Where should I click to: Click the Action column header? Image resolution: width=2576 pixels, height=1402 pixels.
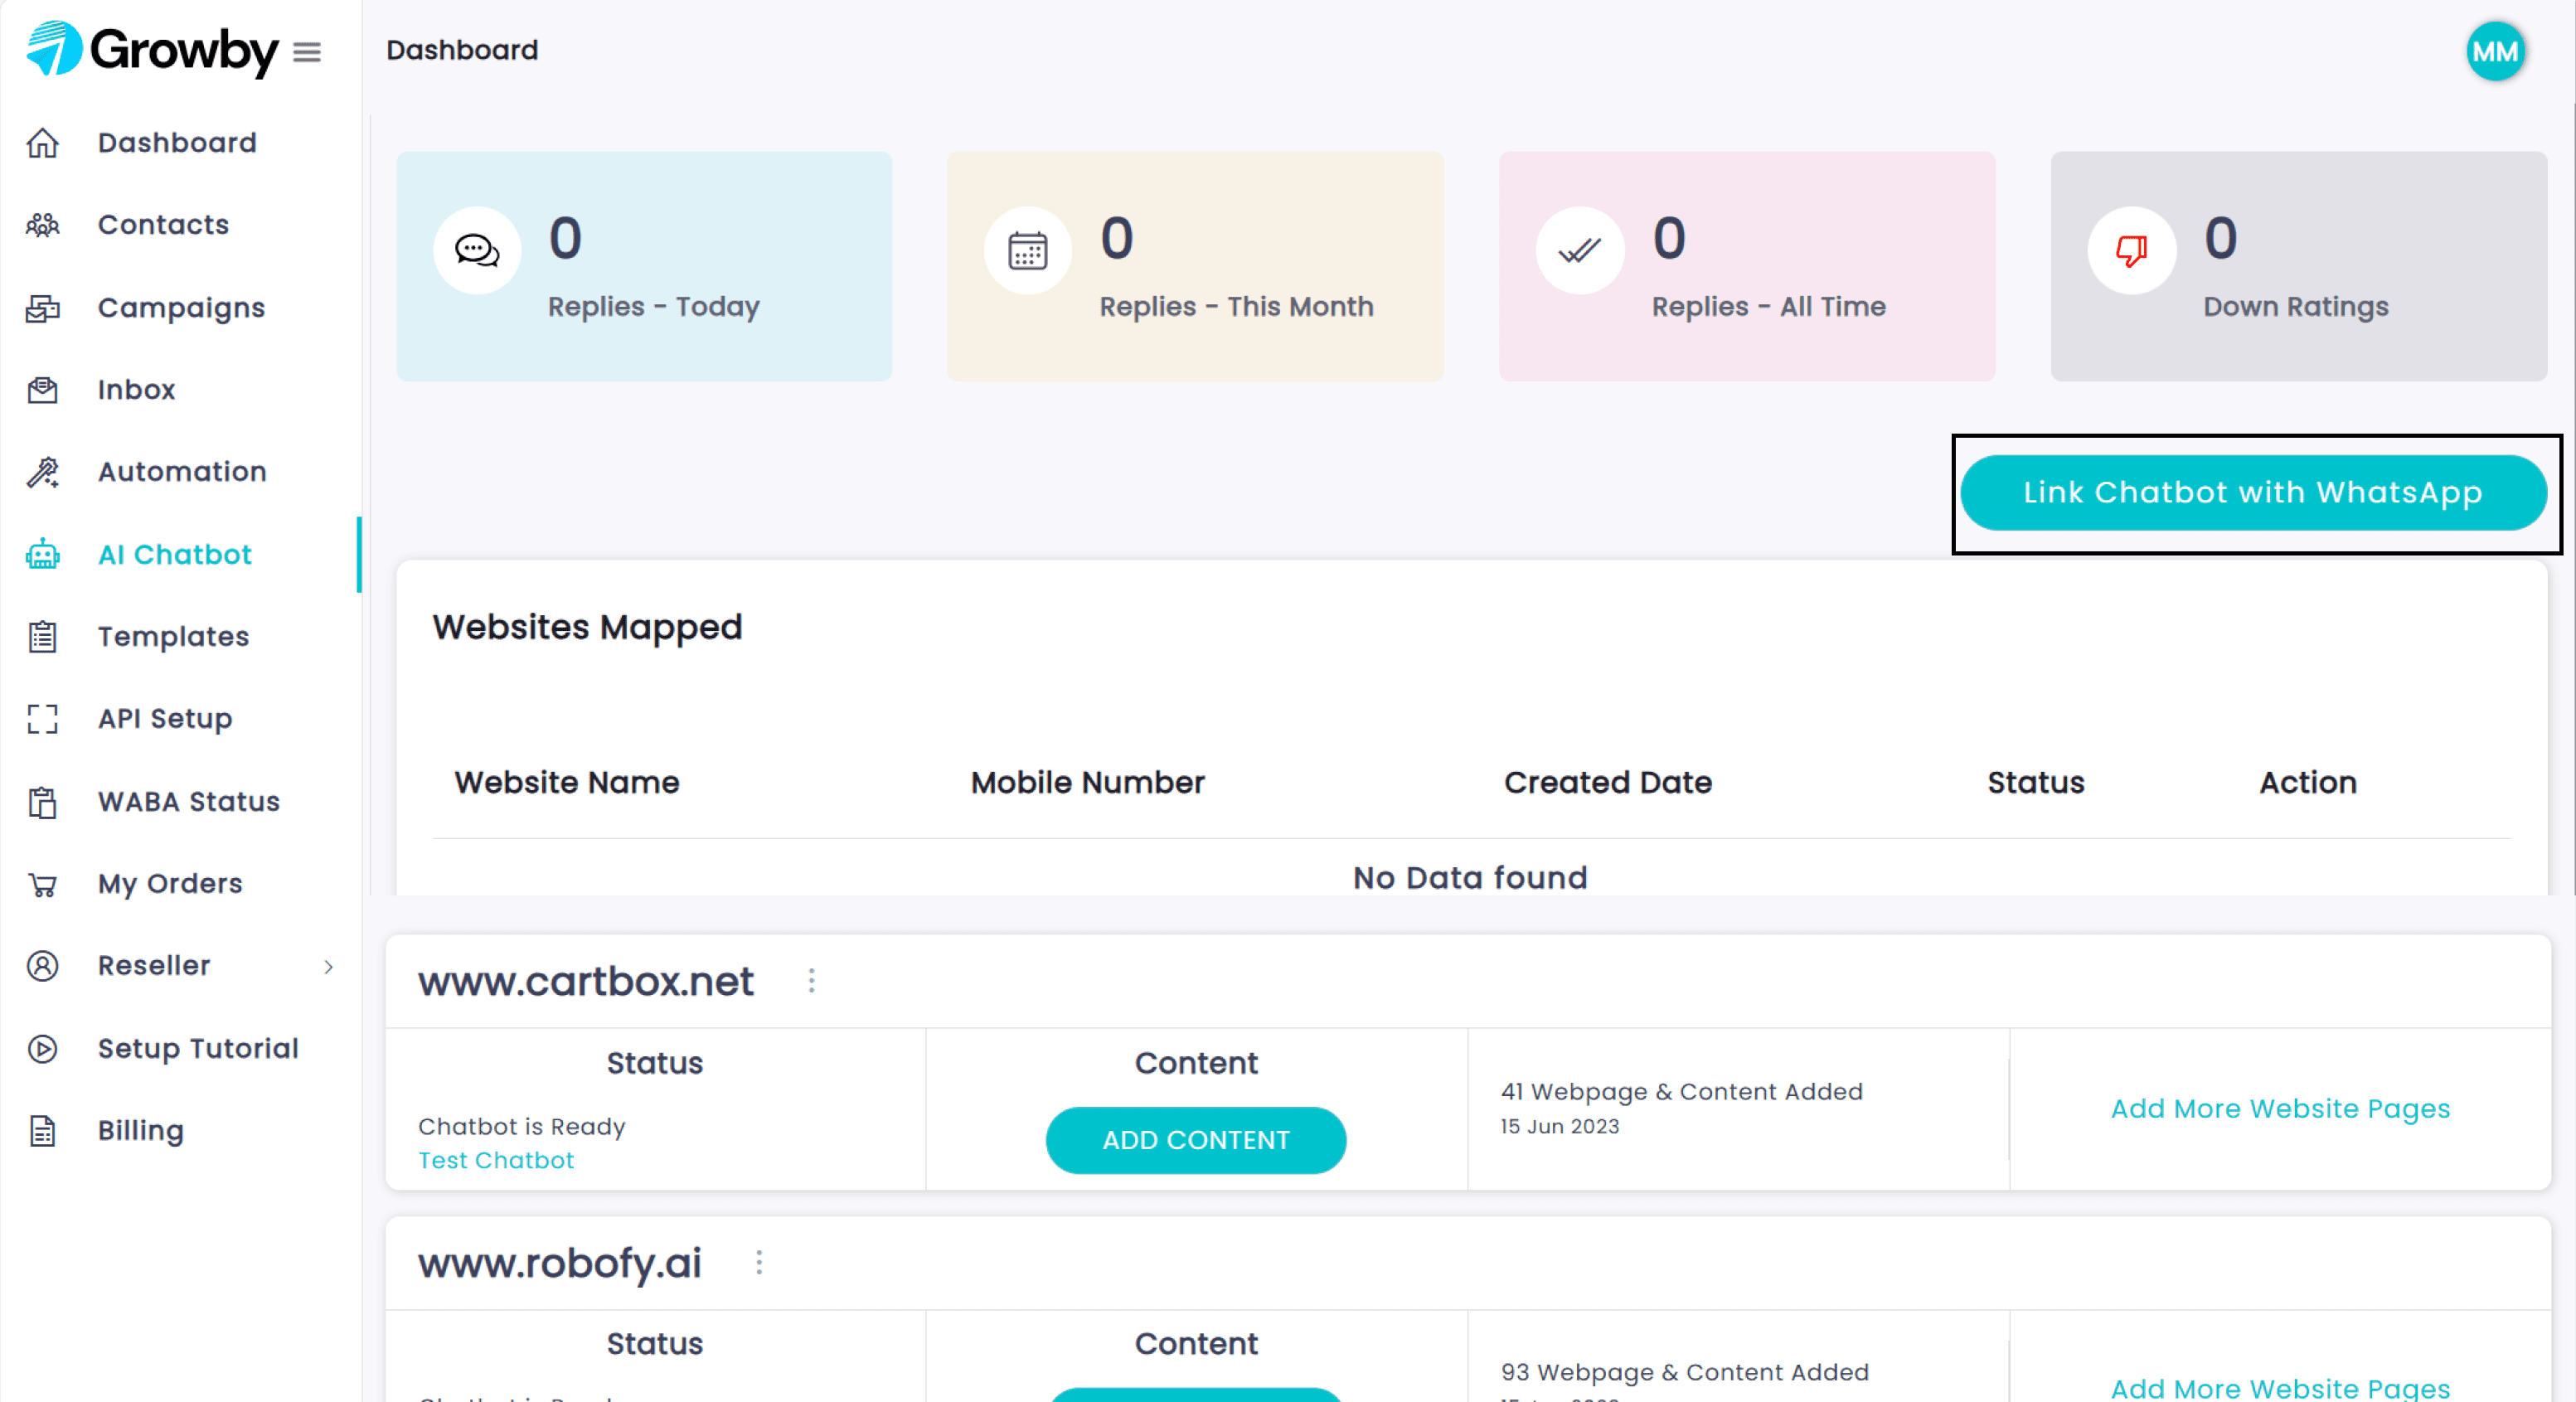tap(2308, 782)
